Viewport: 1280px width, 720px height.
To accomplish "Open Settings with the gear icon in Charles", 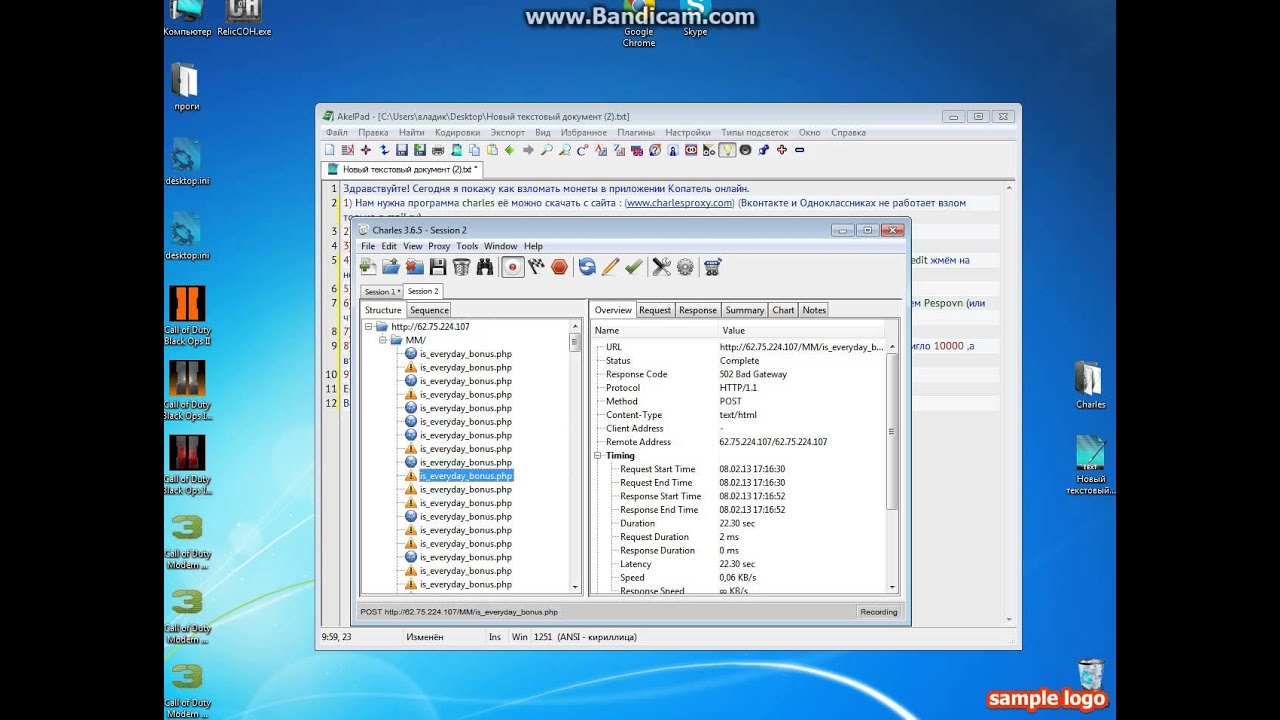I will click(x=685, y=267).
